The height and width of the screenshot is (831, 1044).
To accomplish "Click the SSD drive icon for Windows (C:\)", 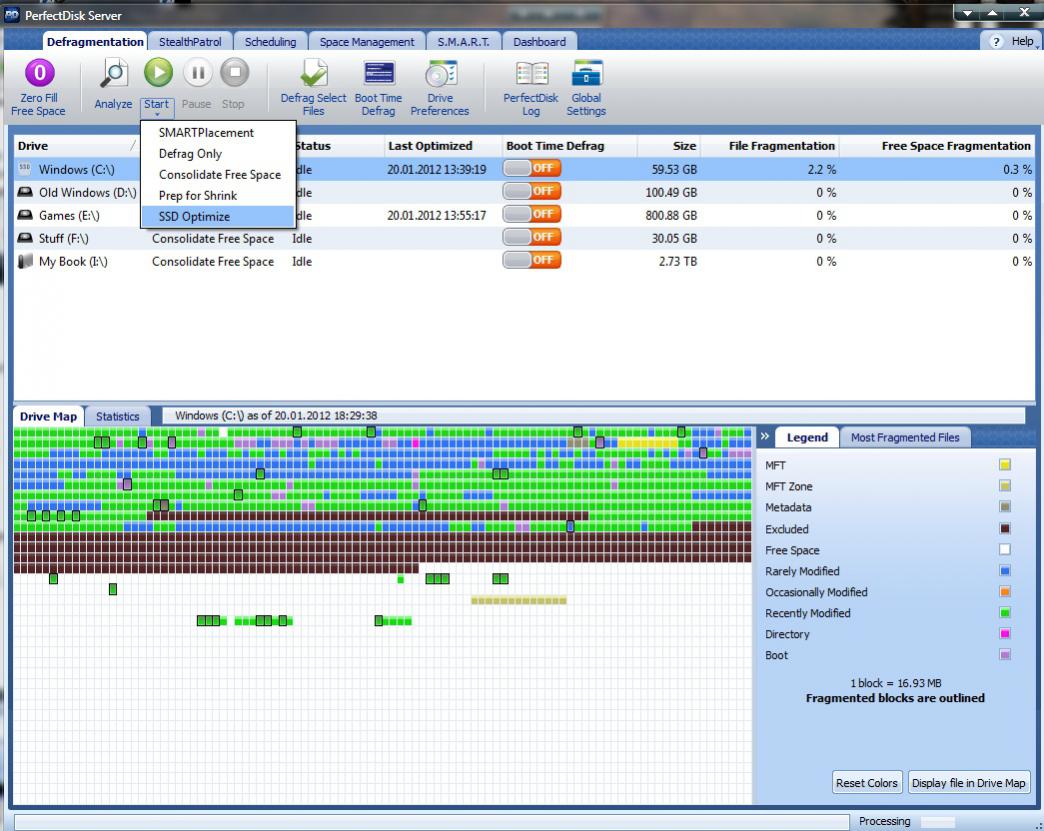I will (25, 168).
